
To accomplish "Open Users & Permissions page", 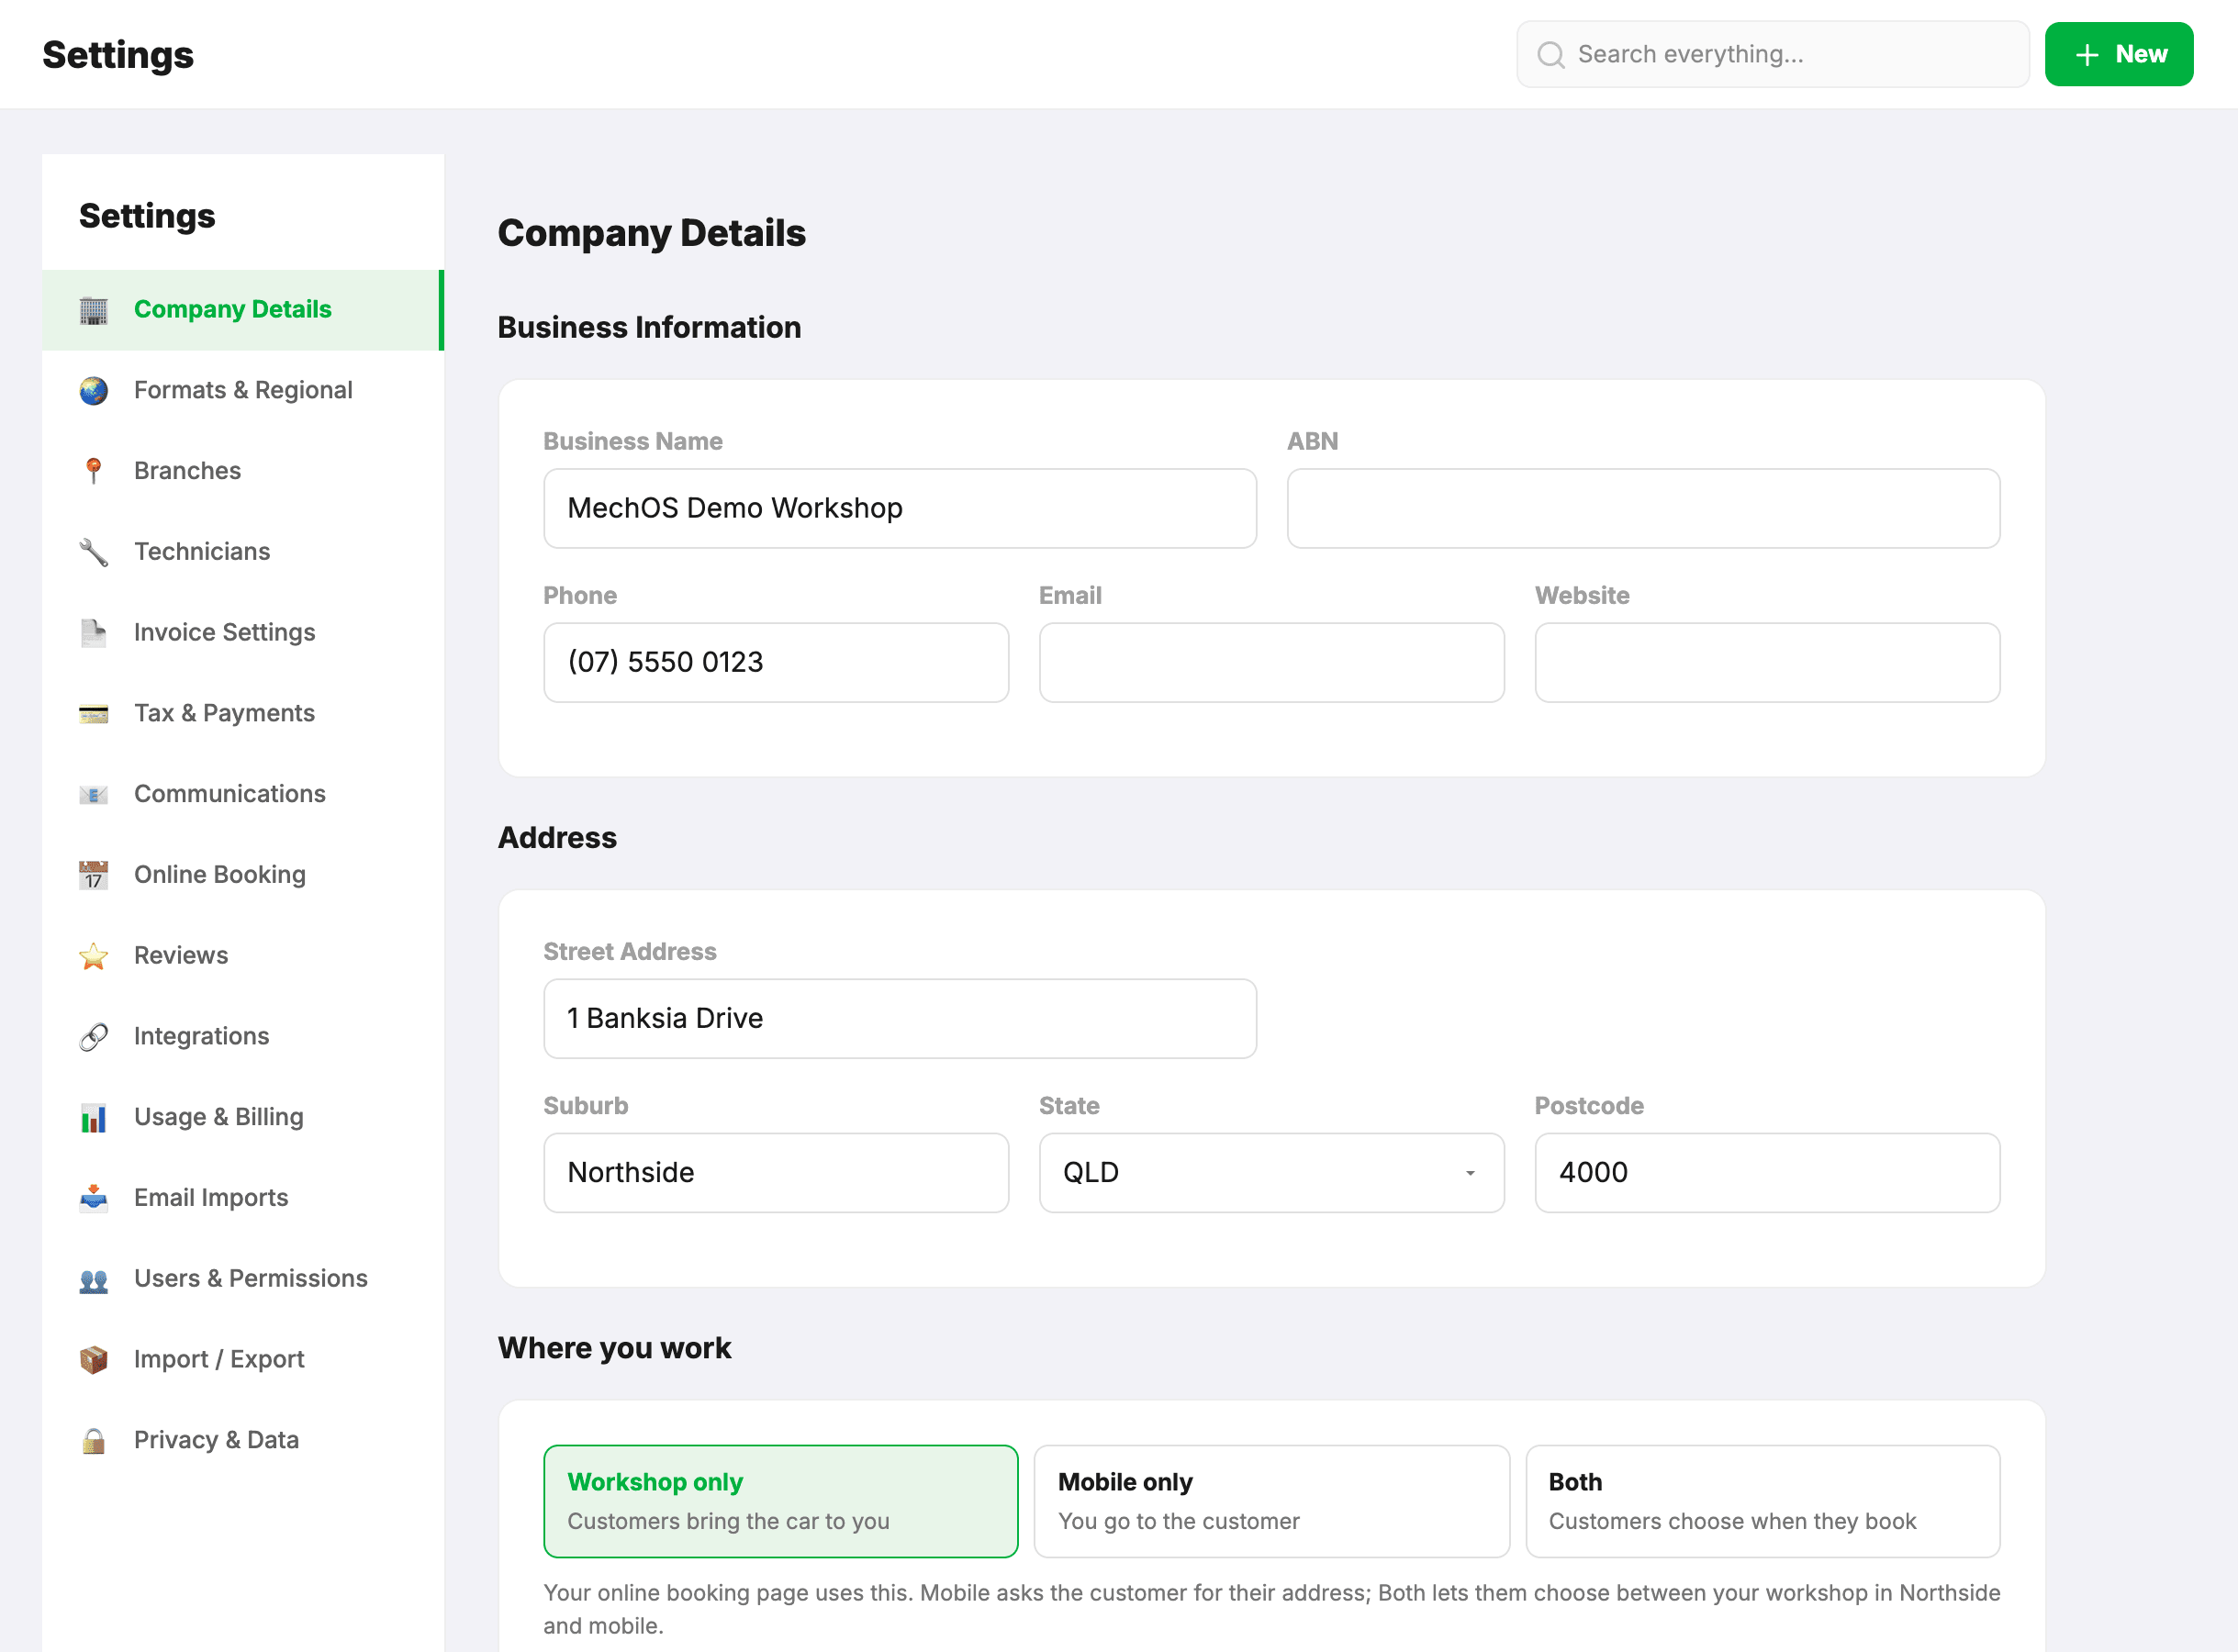I will point(242,1279).
